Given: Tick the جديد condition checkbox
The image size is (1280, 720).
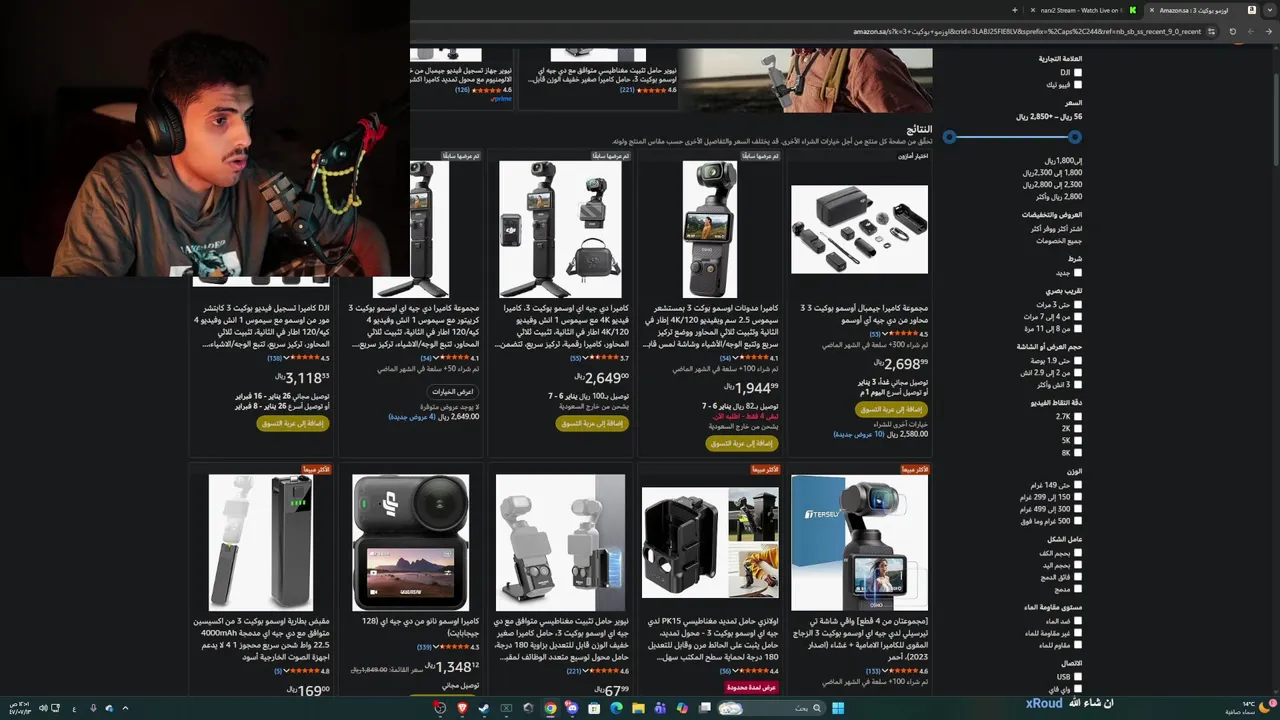Looking at the screenshot, I should click(x=1077, y=273).
